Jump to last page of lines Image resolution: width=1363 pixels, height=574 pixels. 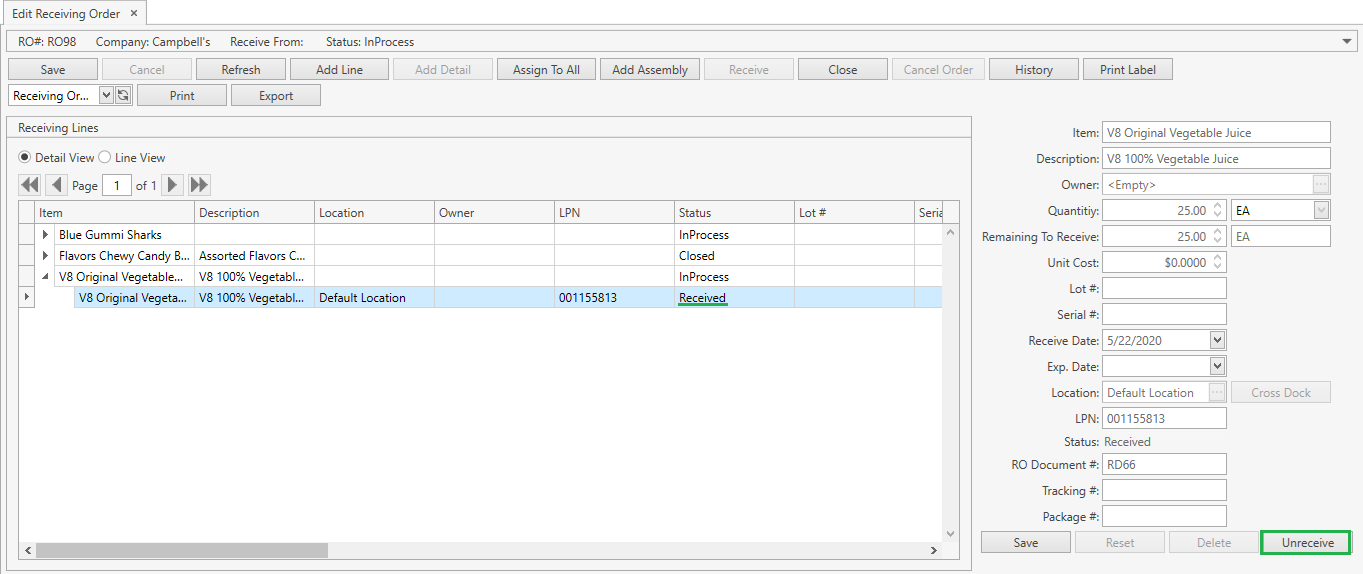(x=199, y=185)
